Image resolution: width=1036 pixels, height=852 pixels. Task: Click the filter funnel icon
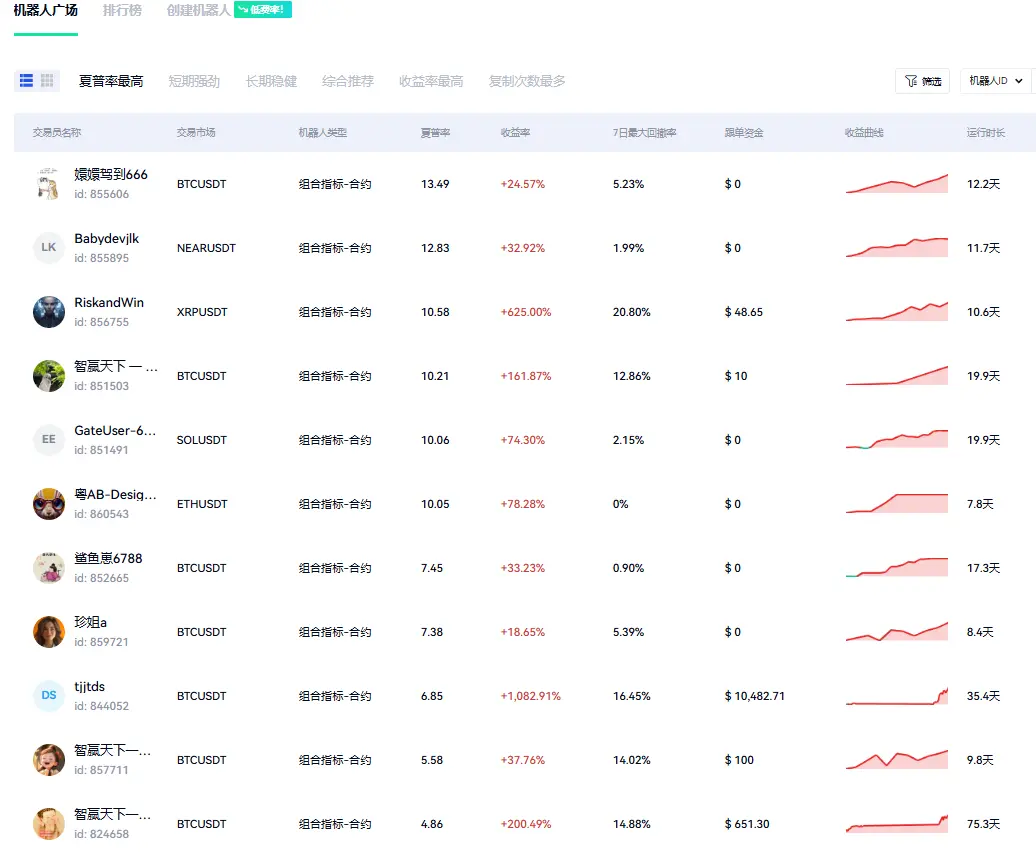pyautogui.click(x=911, y=81)
